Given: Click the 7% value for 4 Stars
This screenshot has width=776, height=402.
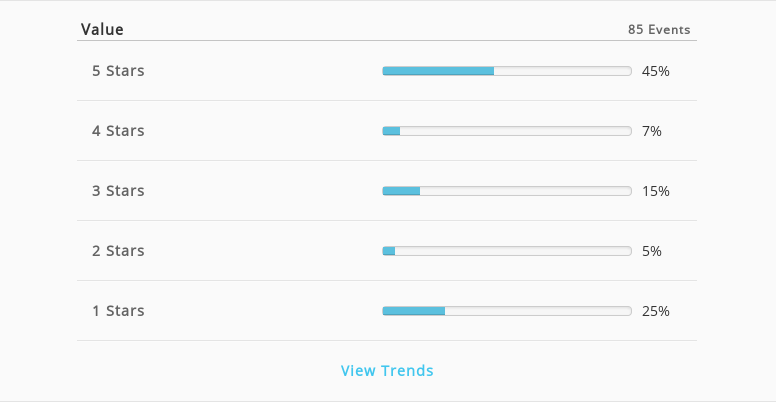Looking at the screenshot, I should pyautogui.click(x=652, y=131).
